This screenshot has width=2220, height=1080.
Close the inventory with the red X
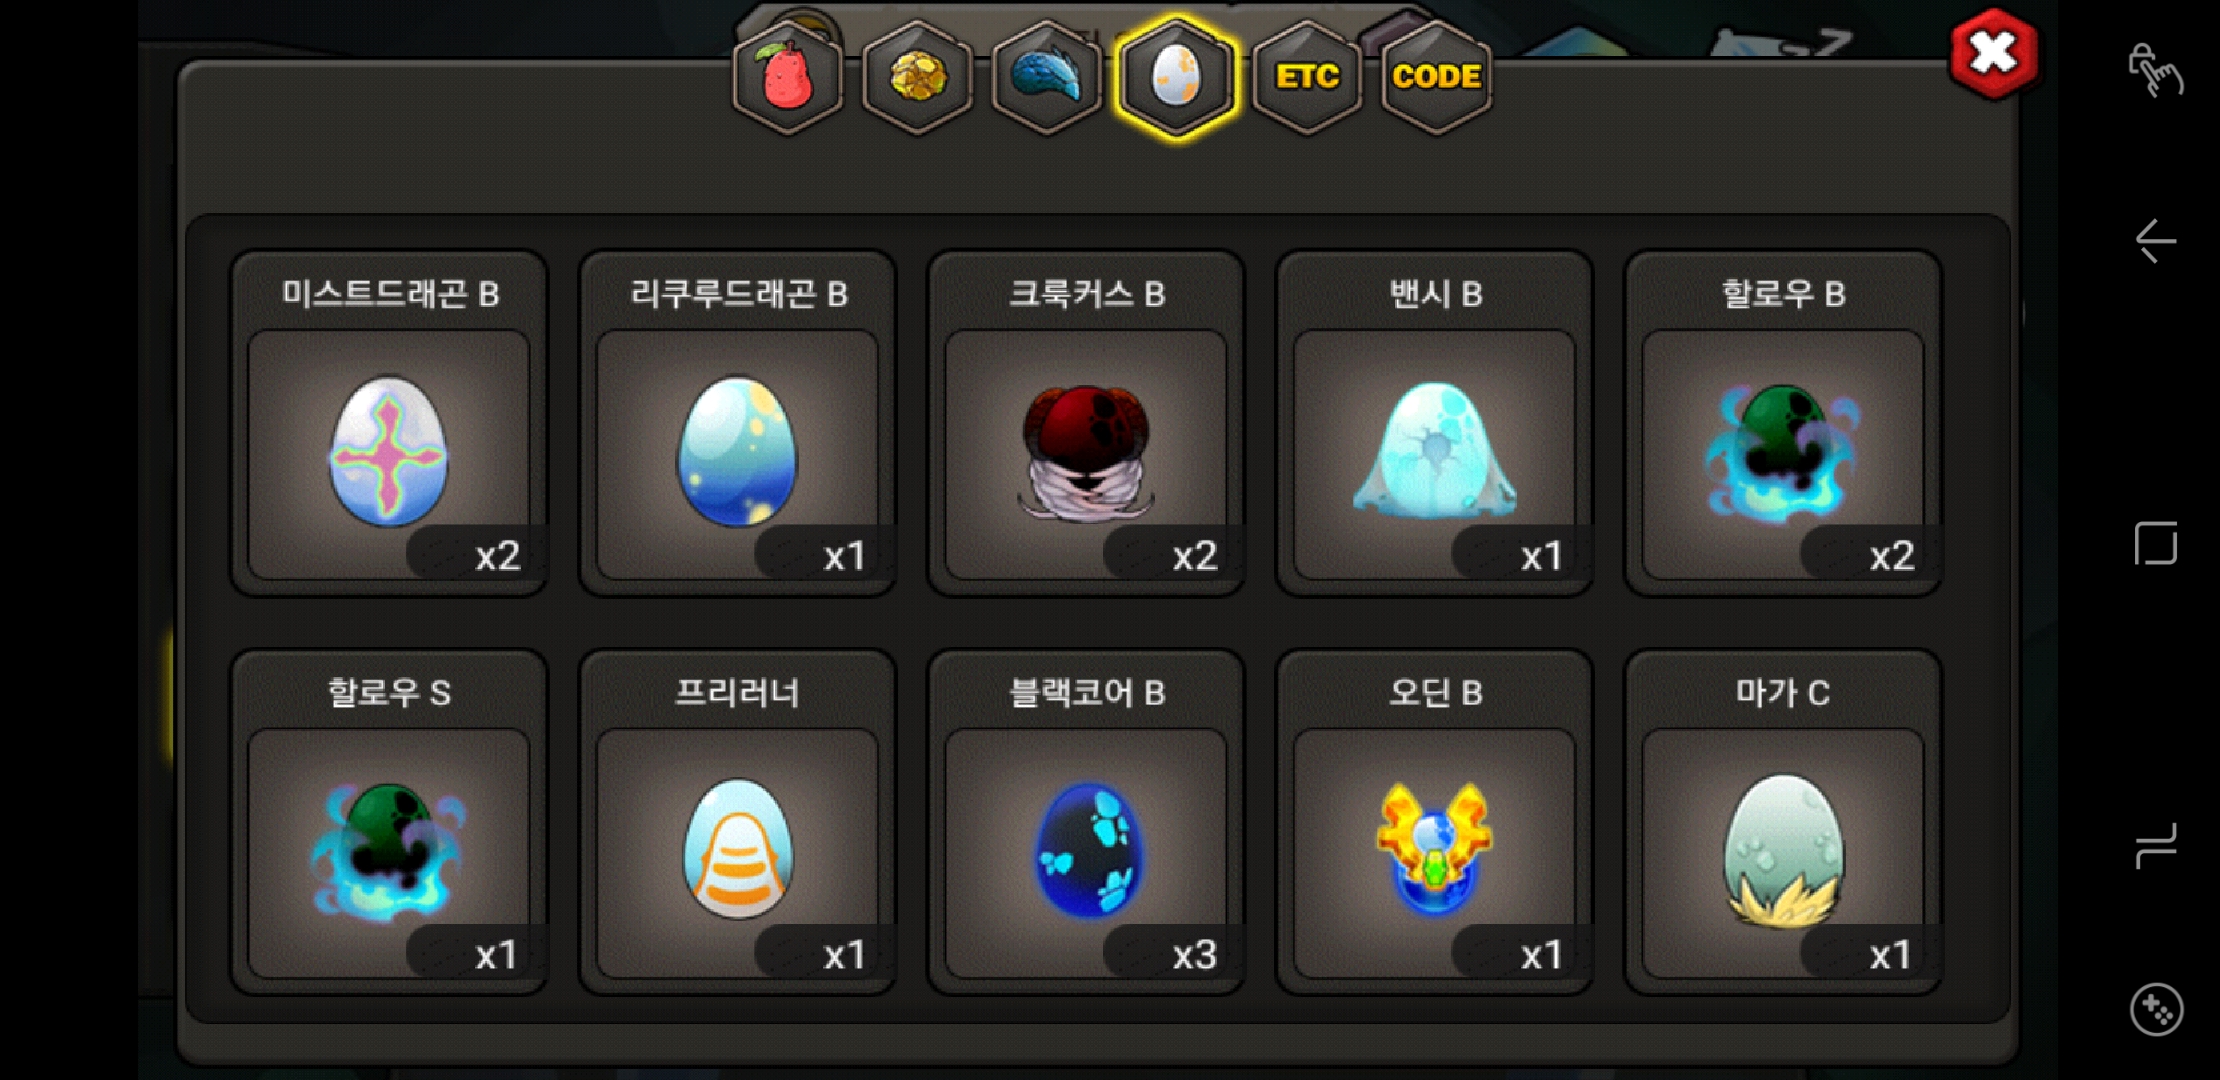(x=1994, y=54)
